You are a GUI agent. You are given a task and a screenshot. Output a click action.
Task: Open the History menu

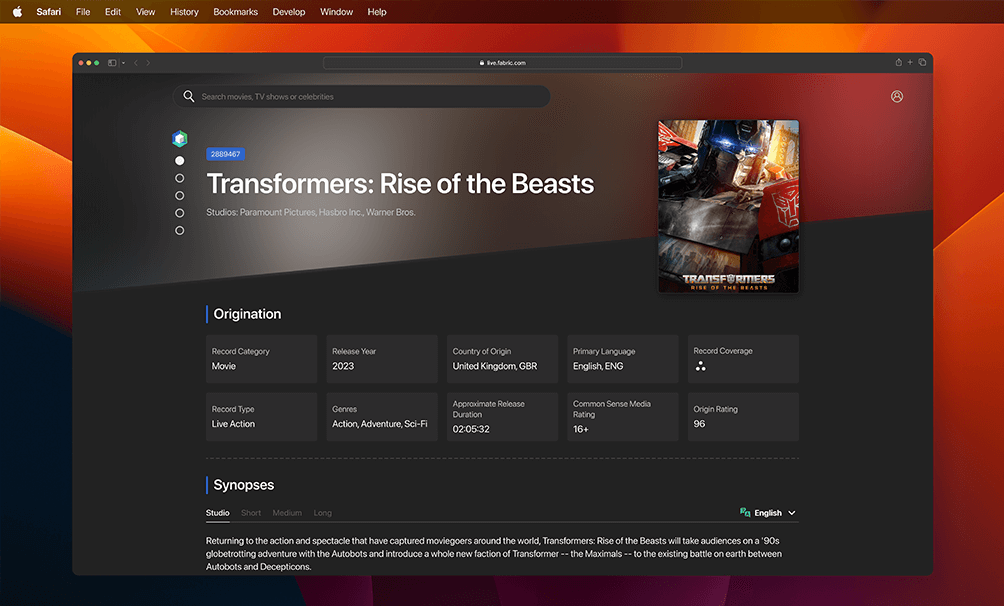pos(184,12)
